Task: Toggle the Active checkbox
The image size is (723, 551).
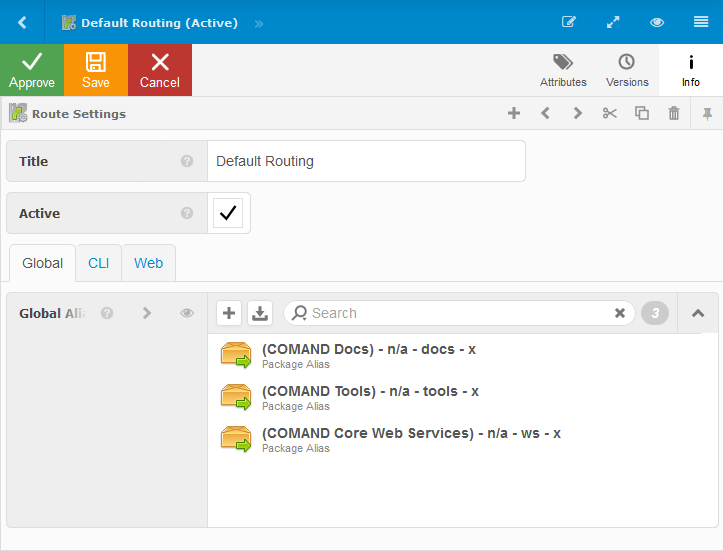Action: [228, 213]
